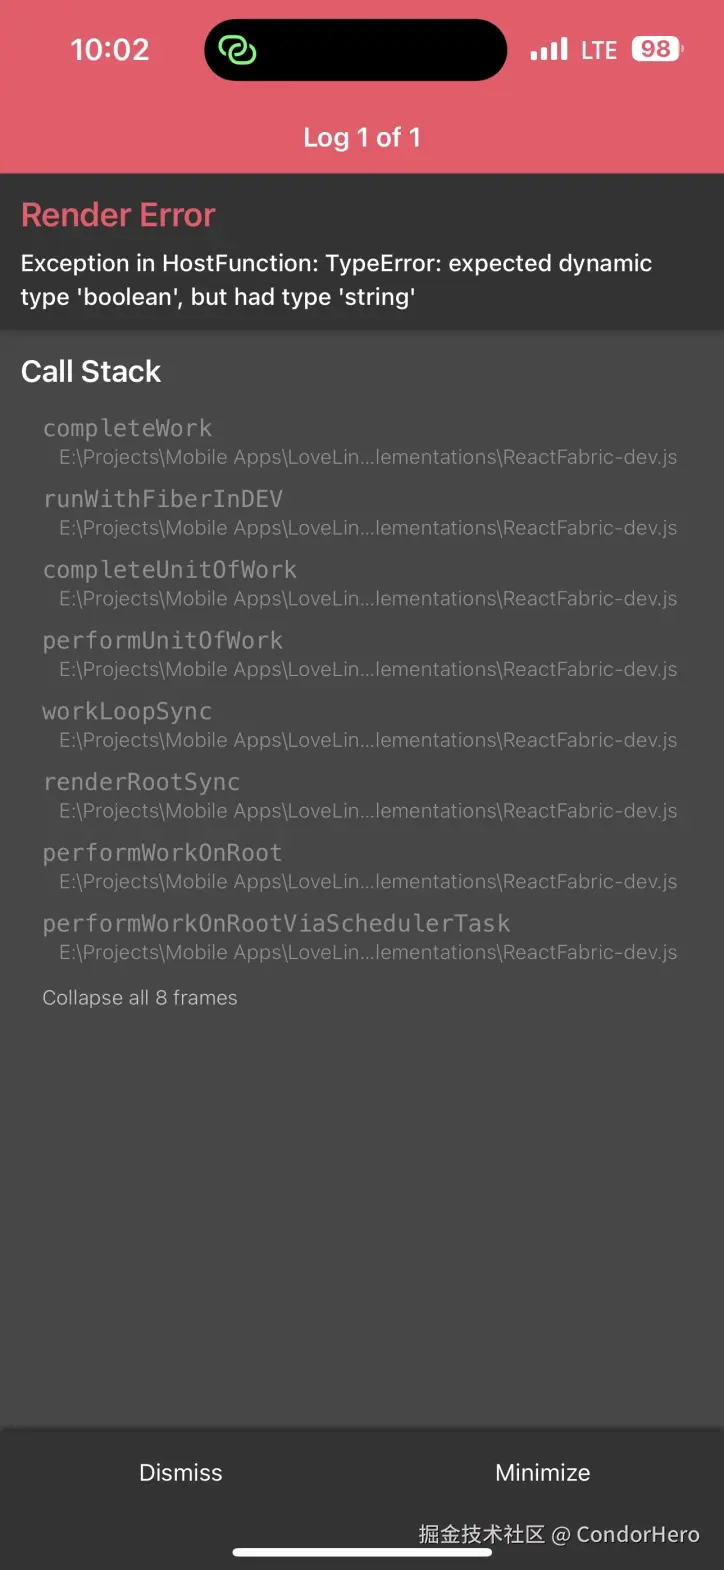Tap the cellular signal bars icon
The image size is (724, 1570).
549,49
